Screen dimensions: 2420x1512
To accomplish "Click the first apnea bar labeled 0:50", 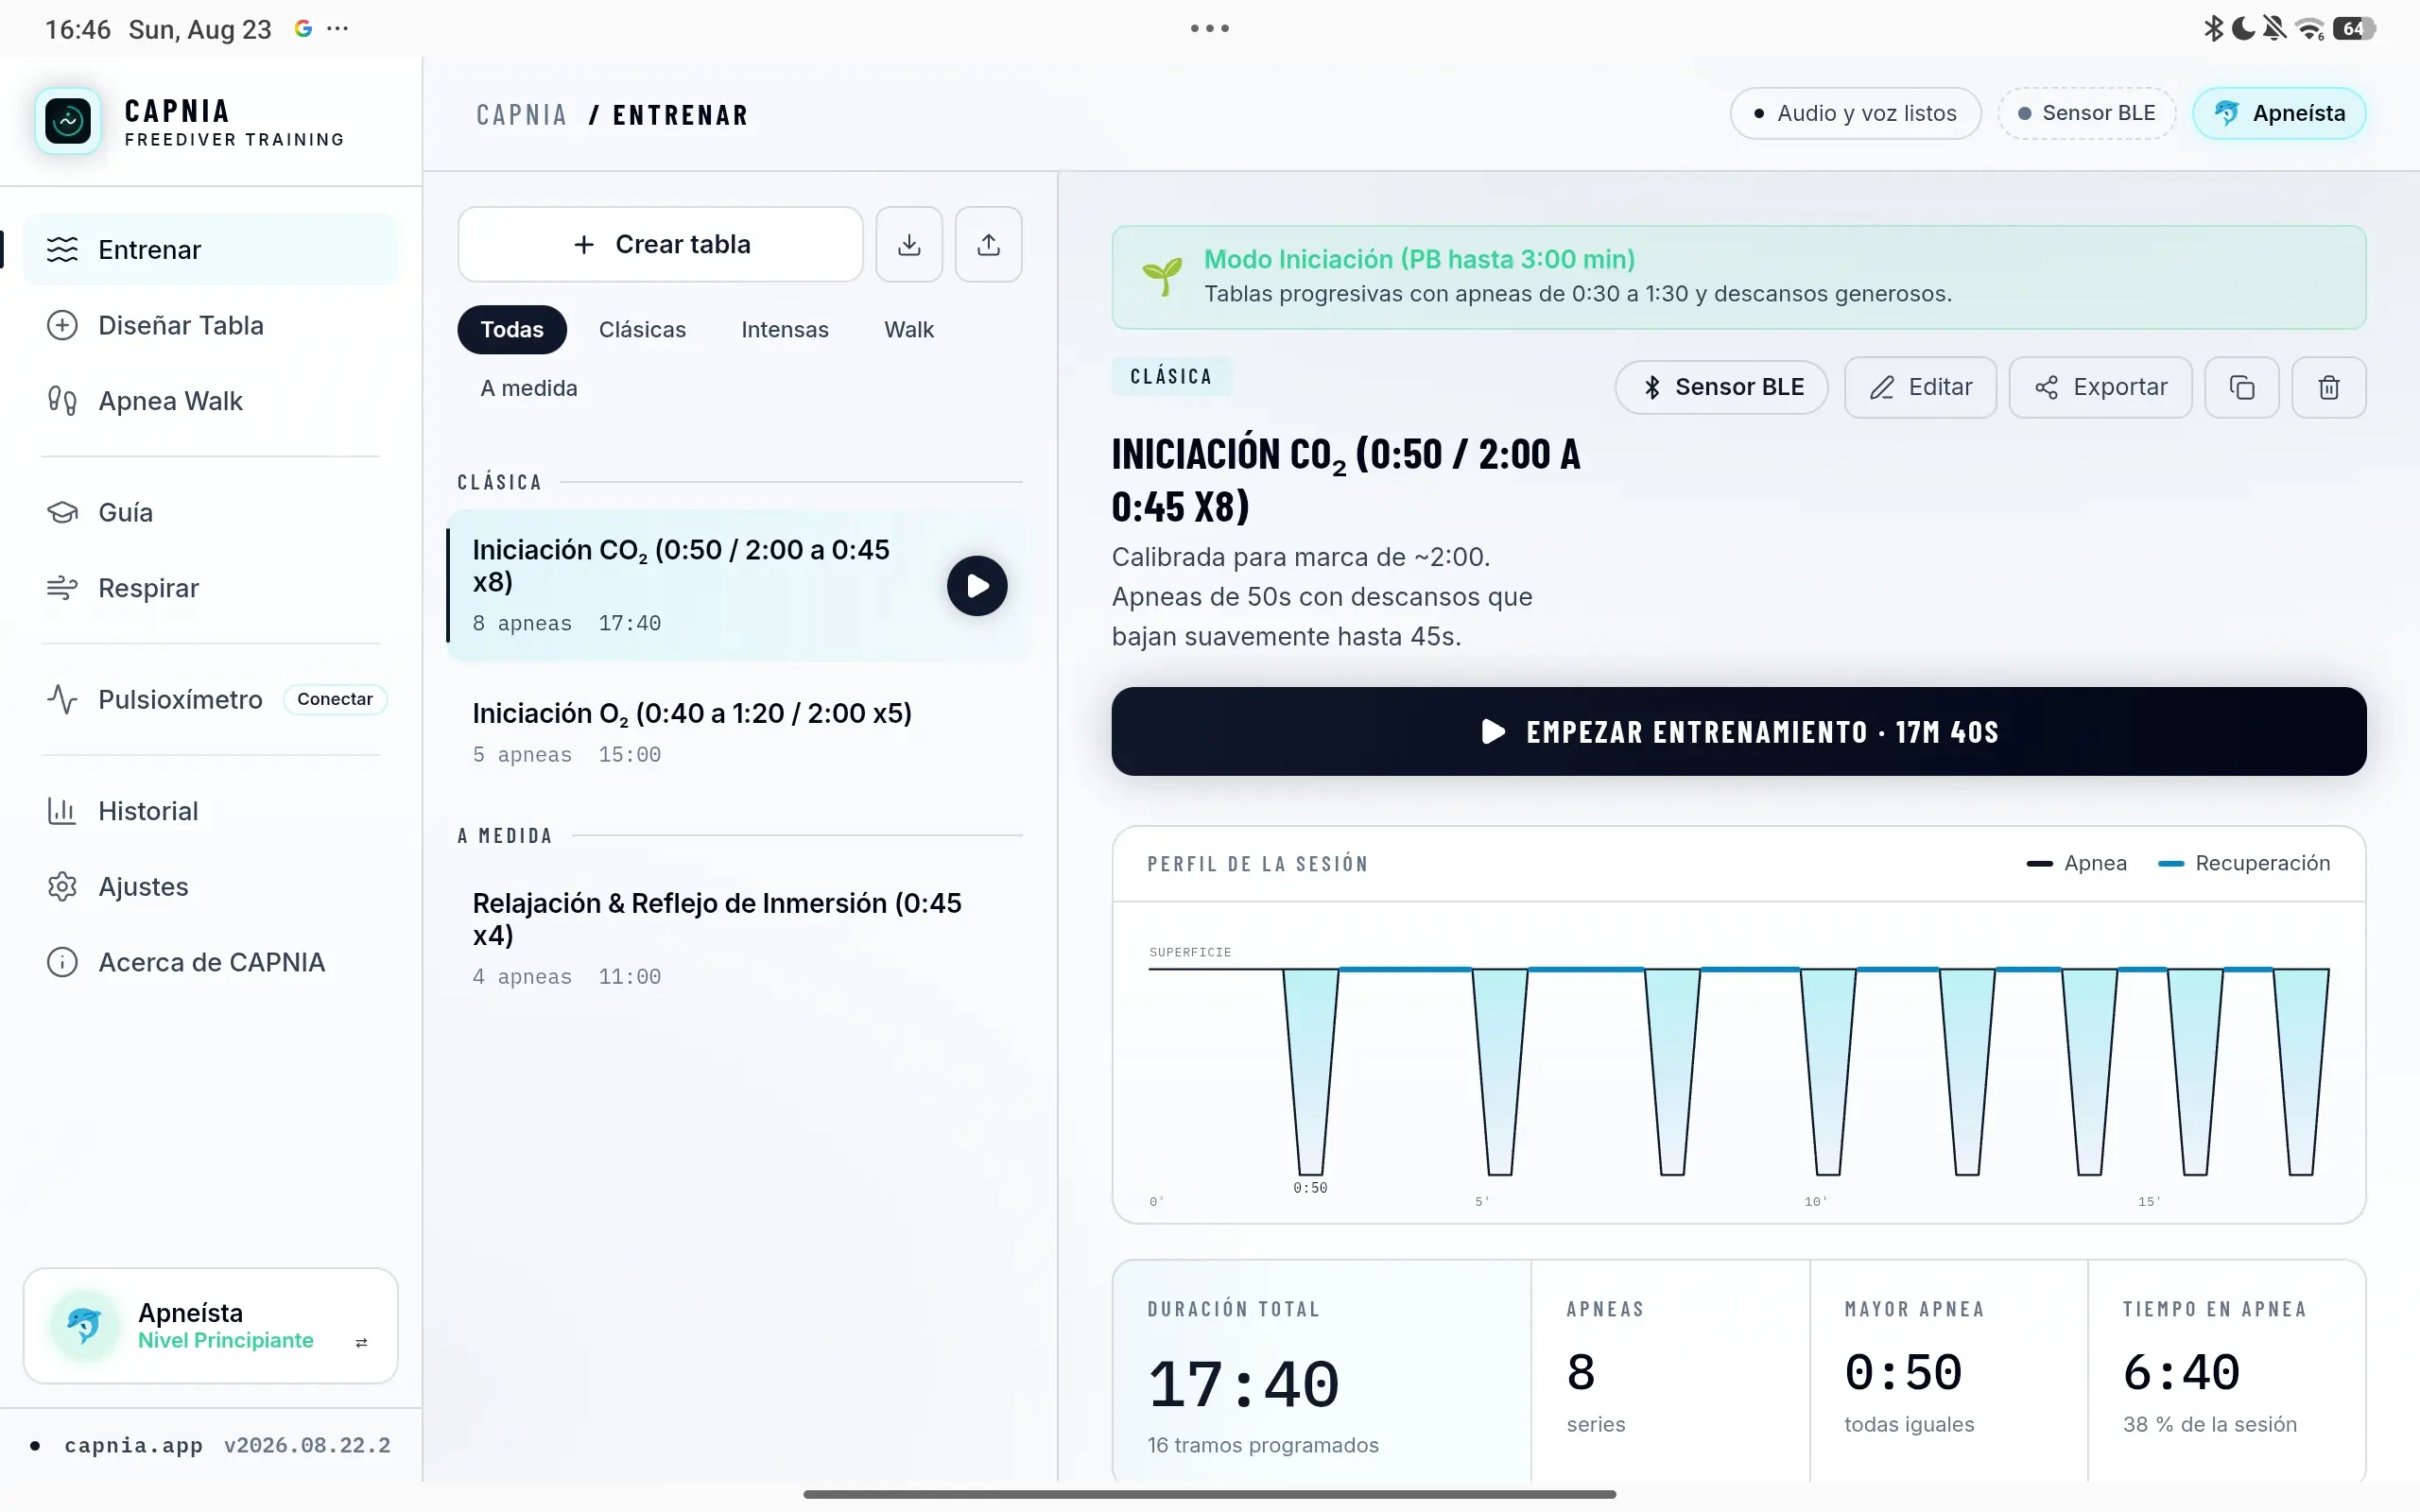I will tap(1310, 1071).
